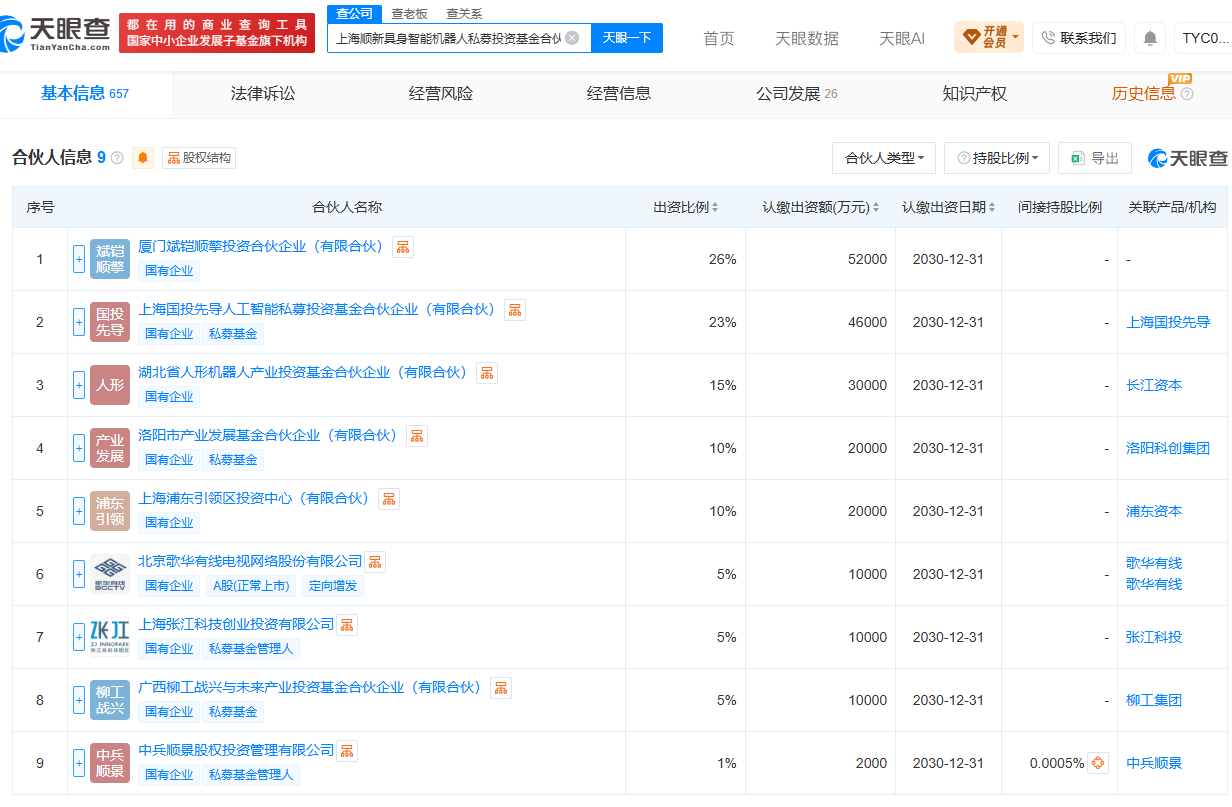Click the 天眼一下 search button
The height and width of the screenshot is (807, 1232).
point(626,38)
